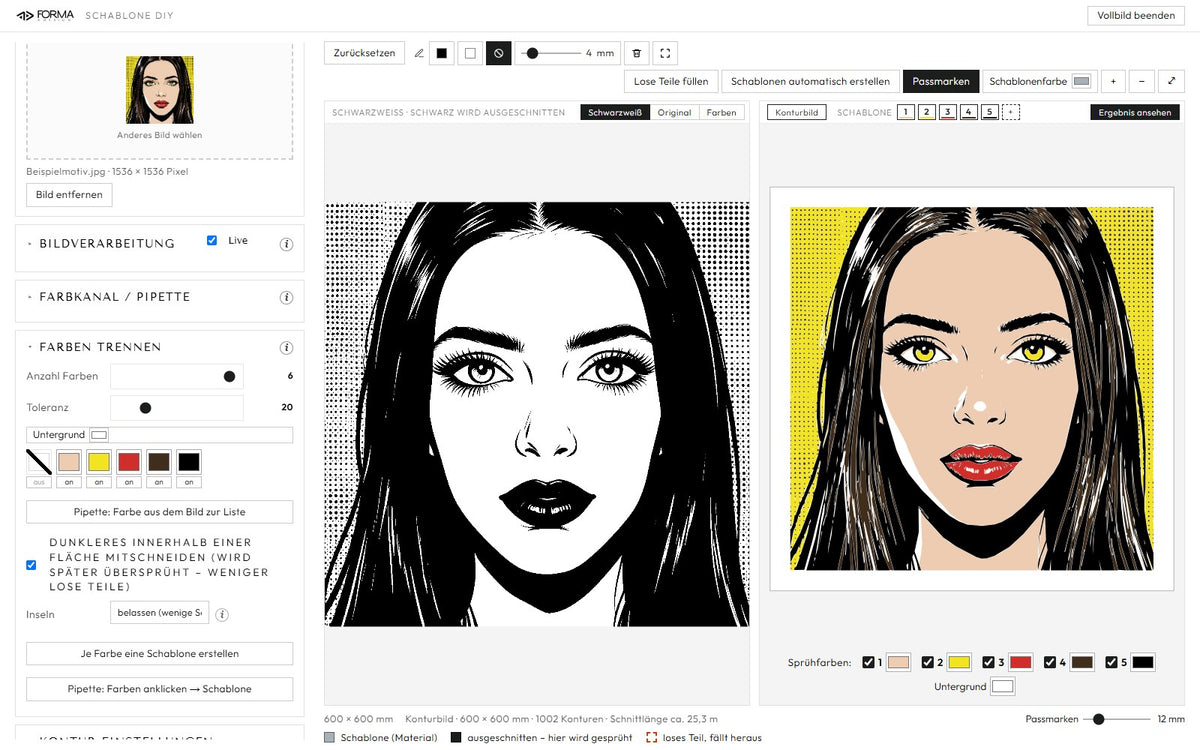Click the crossed-circle eraser mode icon

[498, 53]
